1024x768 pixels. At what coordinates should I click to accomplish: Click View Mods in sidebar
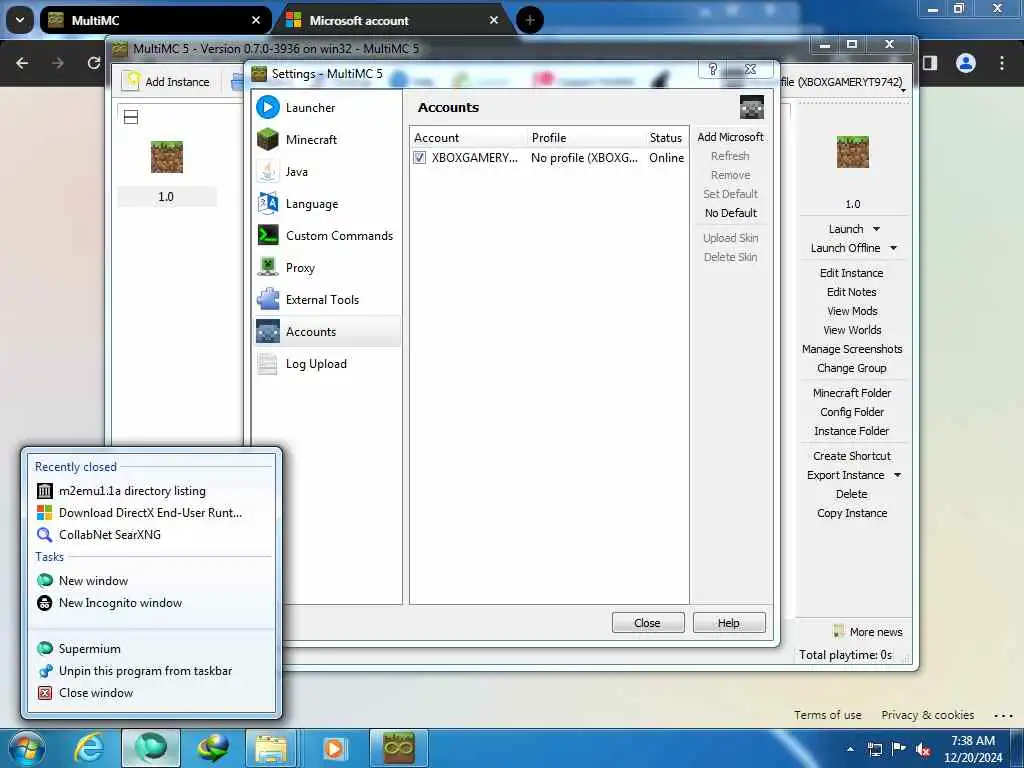(852, 311)
